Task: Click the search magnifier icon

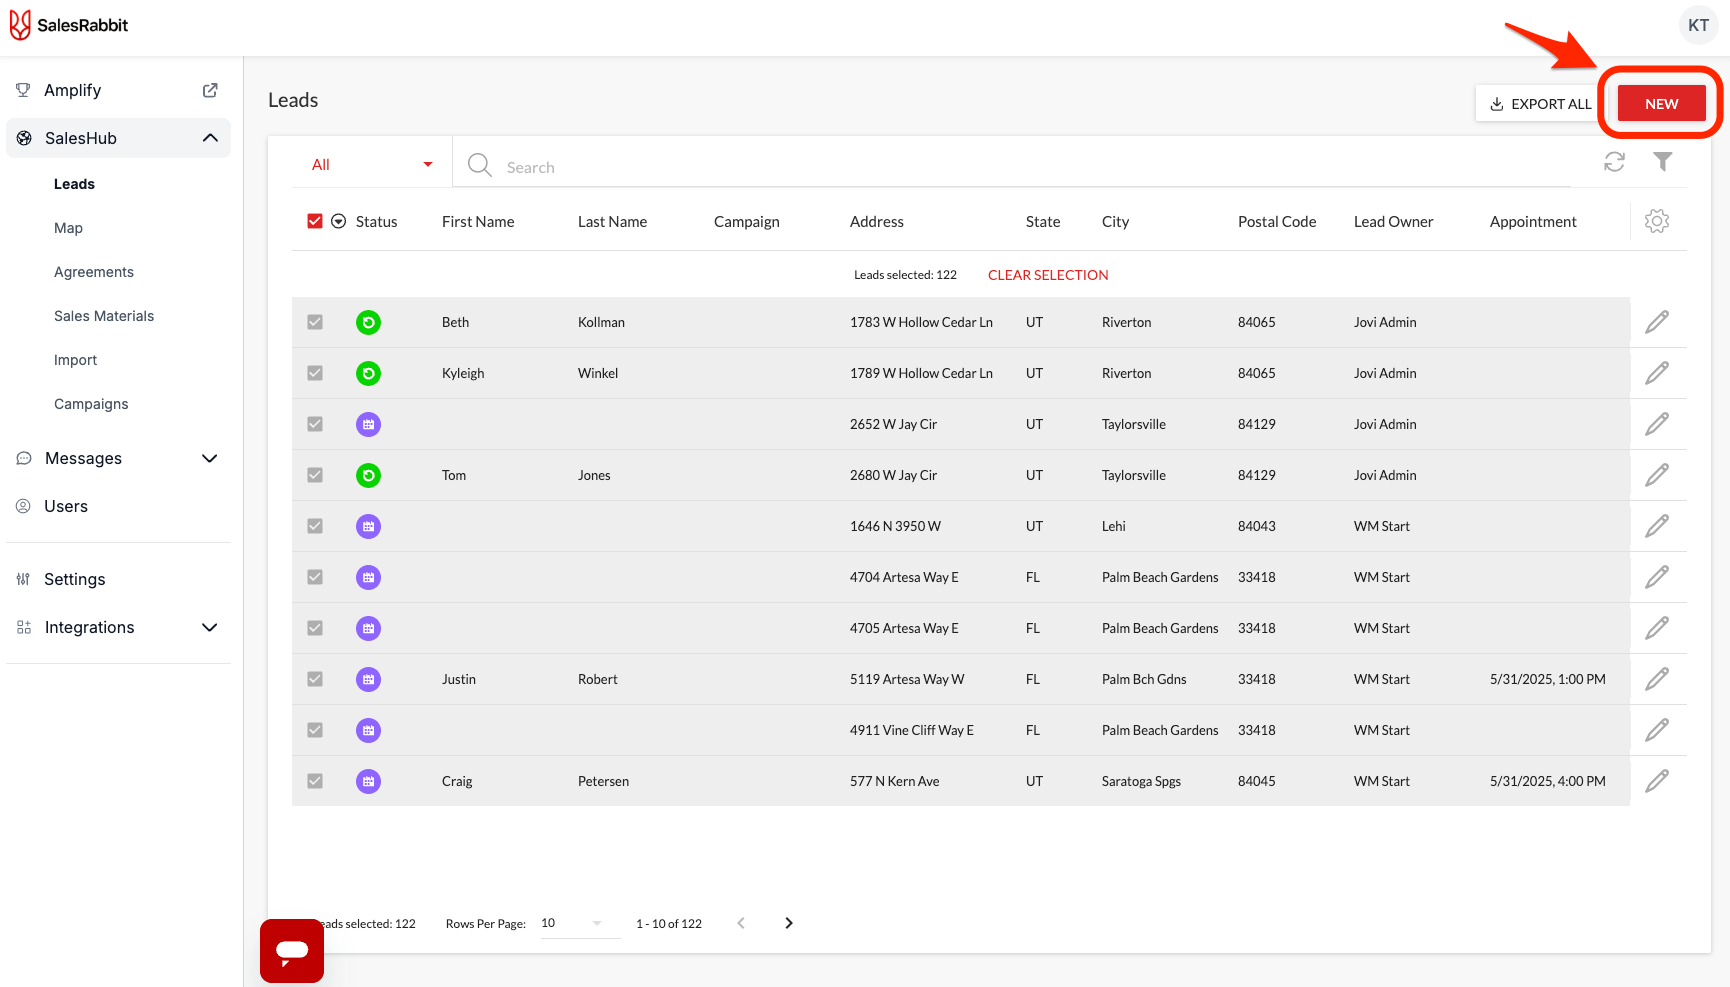Action: pos(480,165)
